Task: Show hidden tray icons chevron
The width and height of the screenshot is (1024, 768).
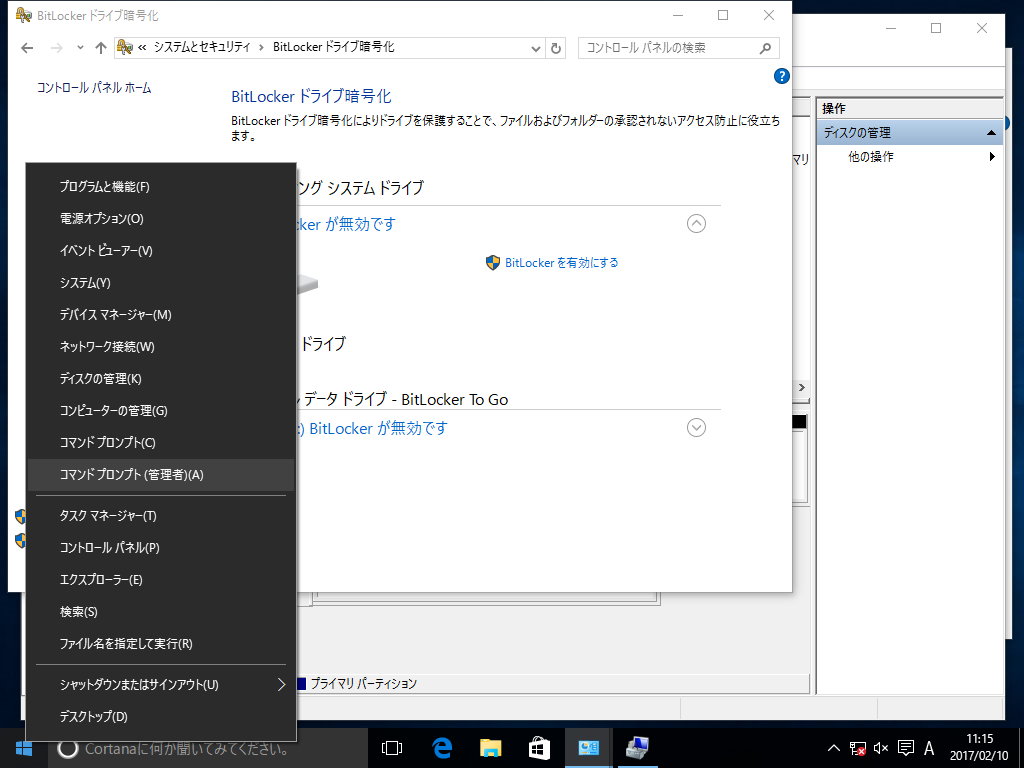Action: 833,748
